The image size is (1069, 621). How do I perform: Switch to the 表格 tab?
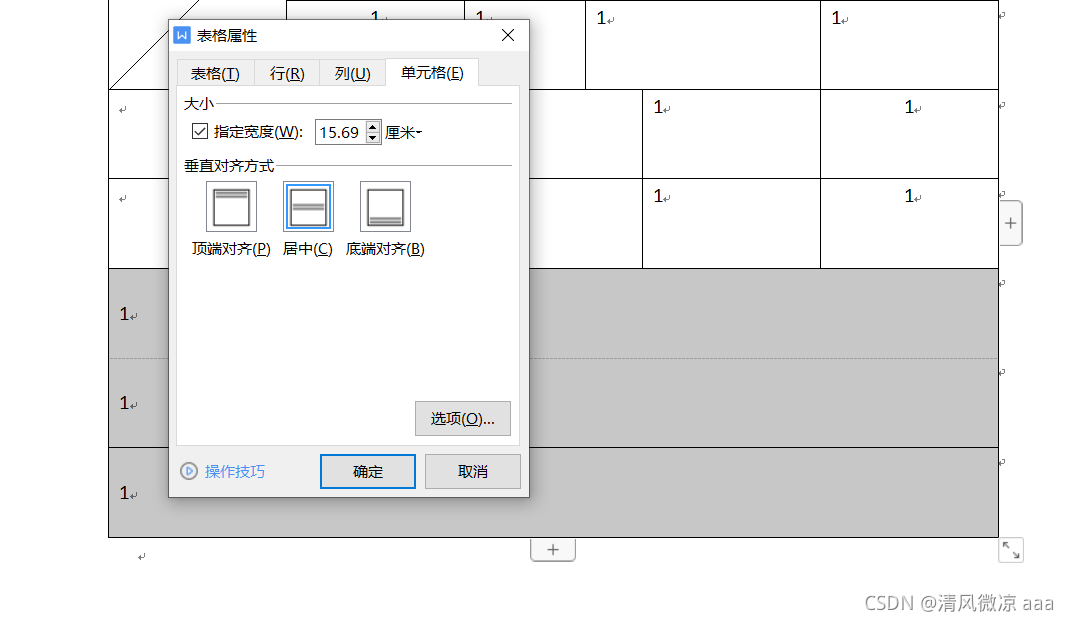(213, 72)
